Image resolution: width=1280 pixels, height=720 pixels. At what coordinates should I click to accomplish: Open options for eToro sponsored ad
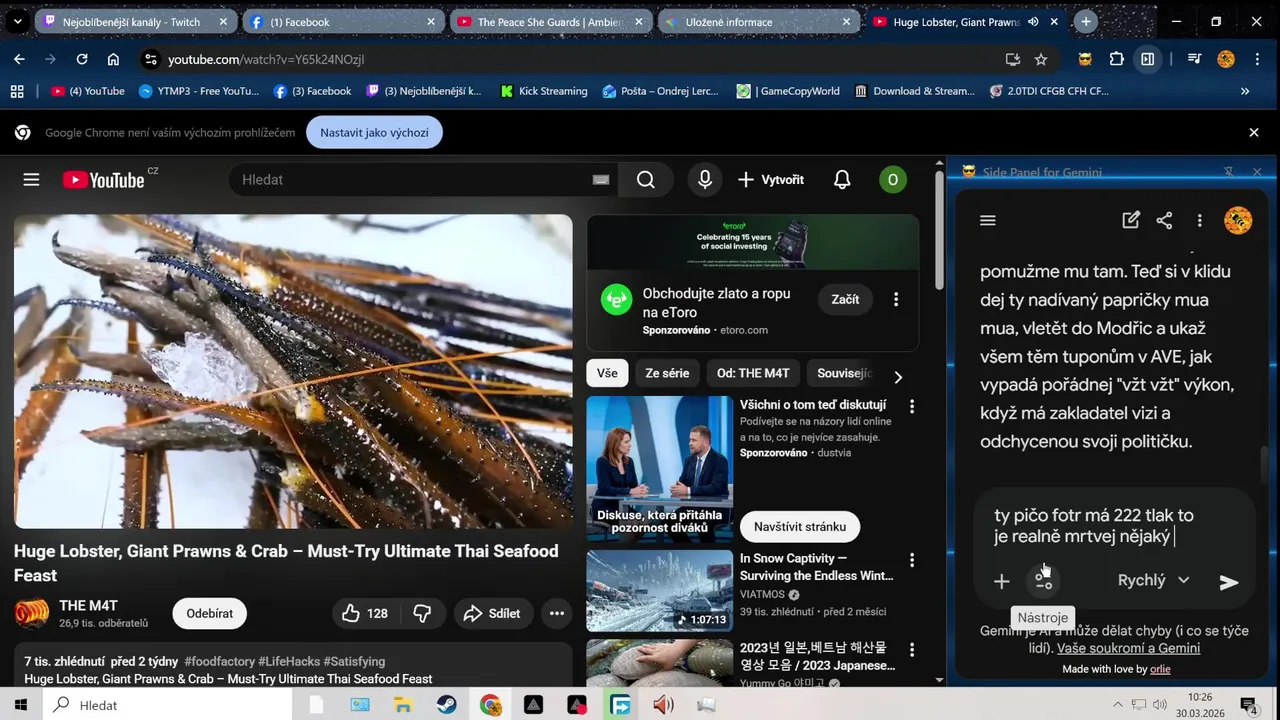tap(896, 299)
